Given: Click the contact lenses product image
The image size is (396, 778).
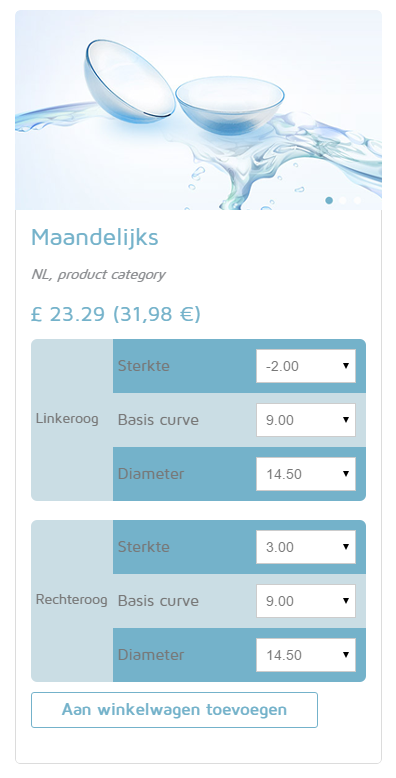Looking at the screenshot, I should point(198,110).
